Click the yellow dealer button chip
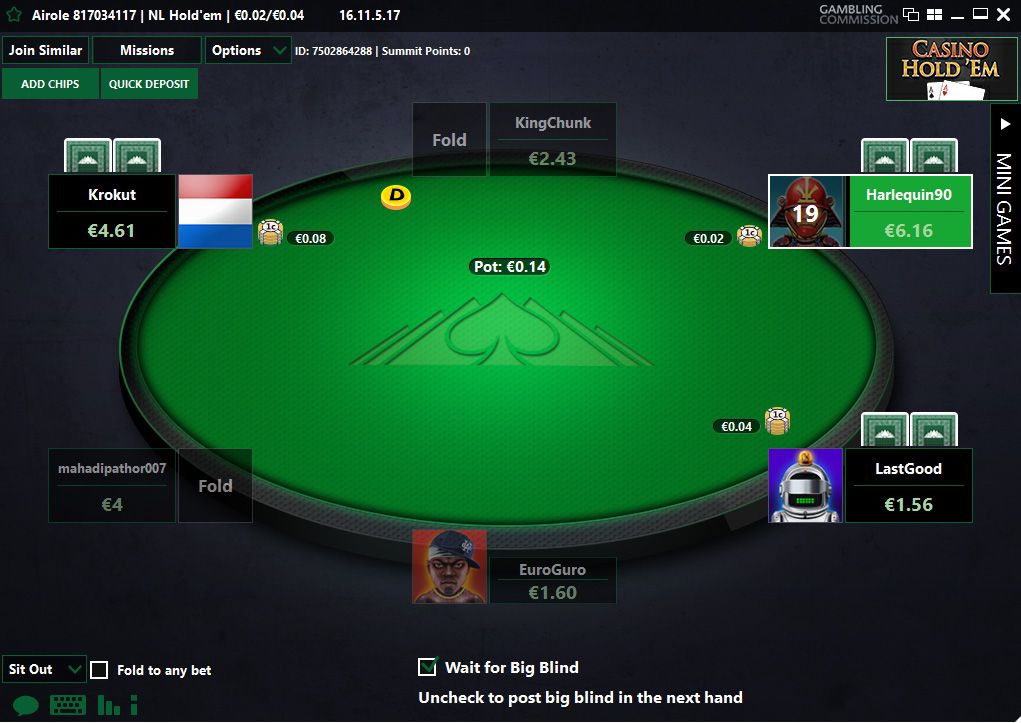 [396, 197]
